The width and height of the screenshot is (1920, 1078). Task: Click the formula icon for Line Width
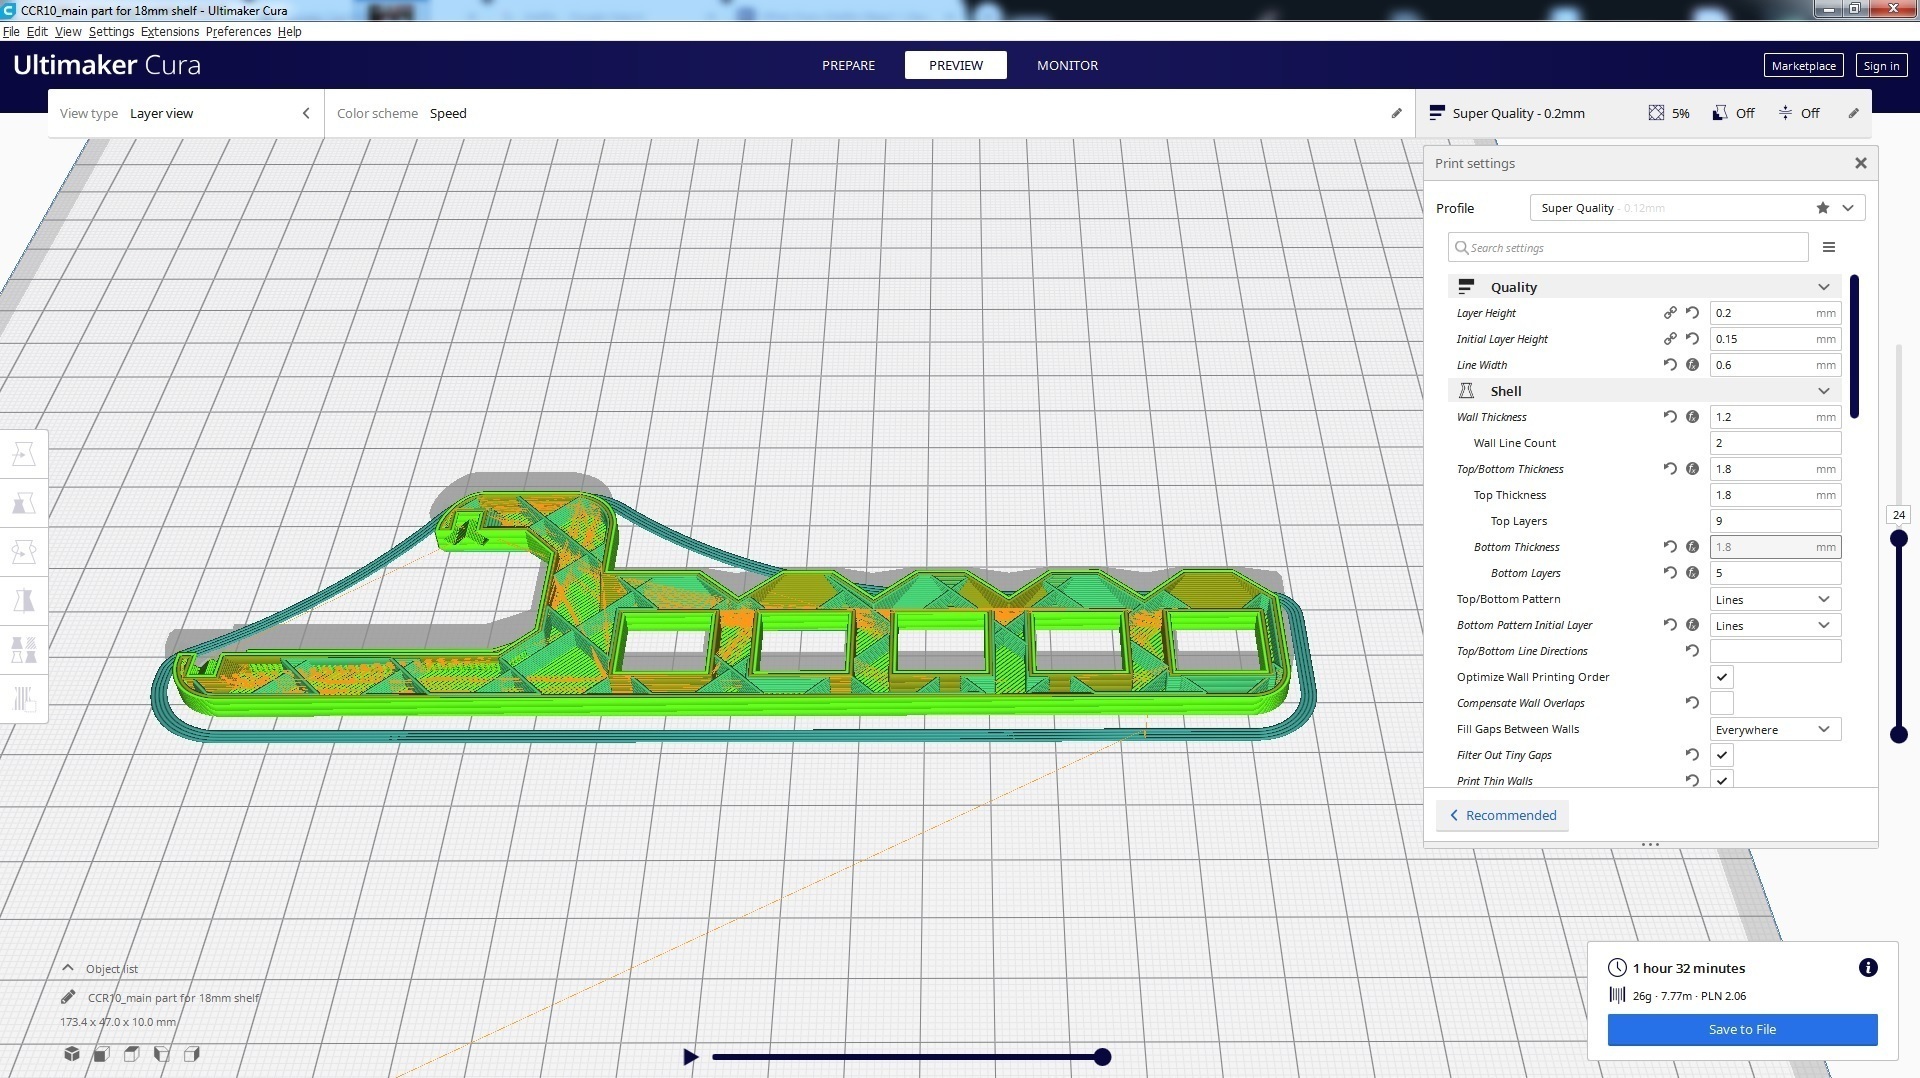1692,365
